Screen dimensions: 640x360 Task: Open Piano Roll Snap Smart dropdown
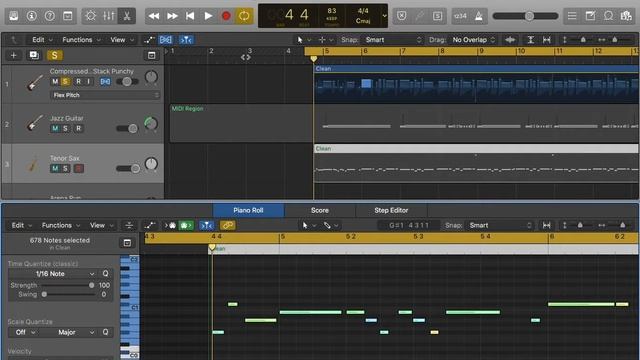tap(500, 225)
